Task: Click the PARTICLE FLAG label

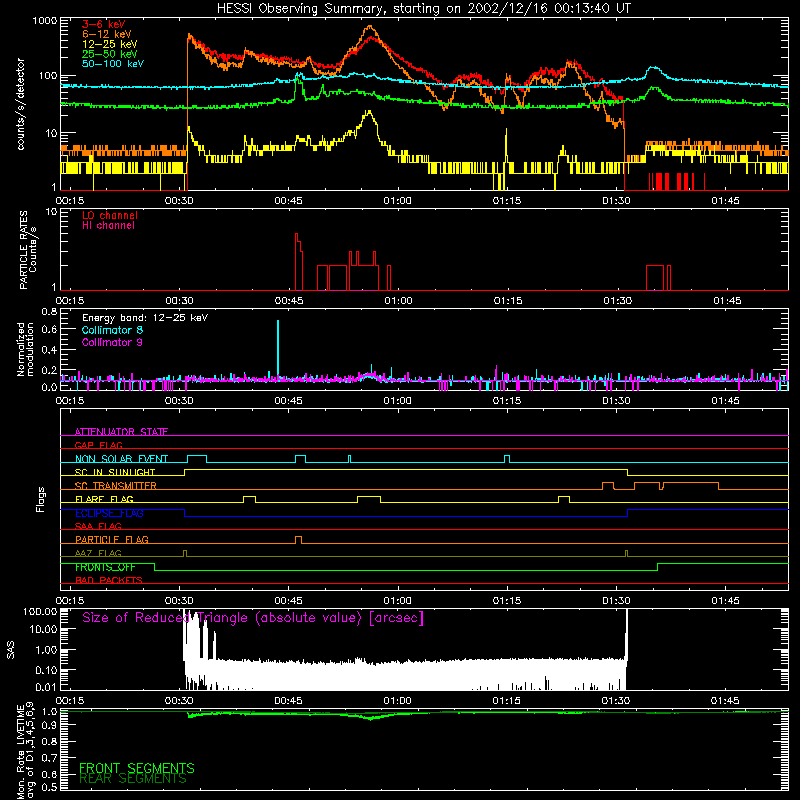Action: click(112, 539)
